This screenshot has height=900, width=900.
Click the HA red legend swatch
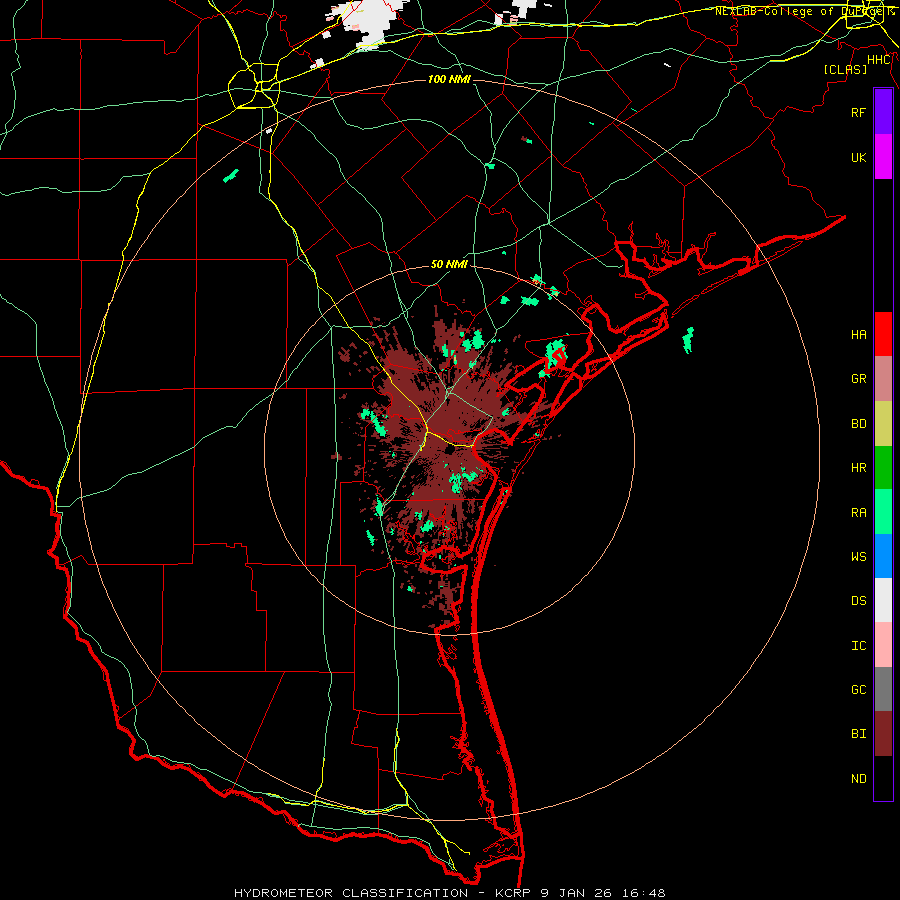point(883,334)
